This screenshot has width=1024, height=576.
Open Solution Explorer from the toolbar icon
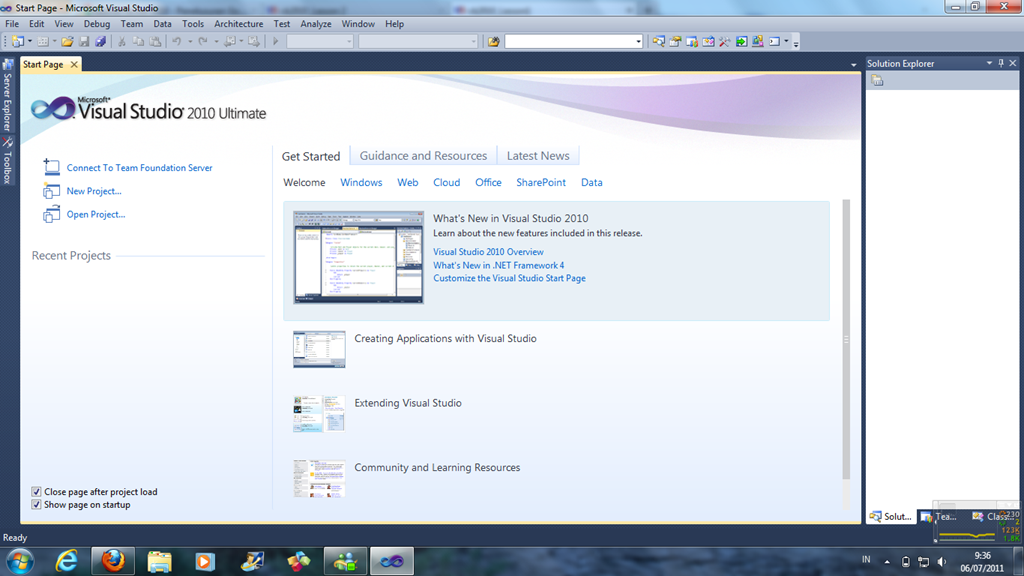658,42
